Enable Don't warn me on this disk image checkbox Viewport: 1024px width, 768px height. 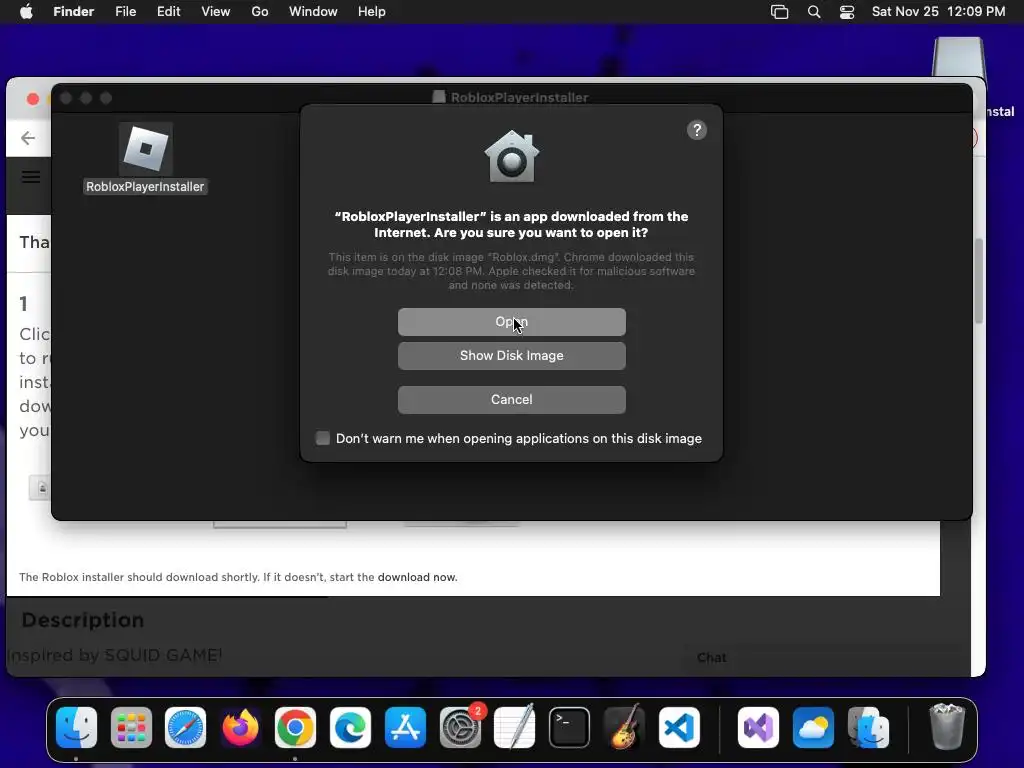[x=323, y=438]
